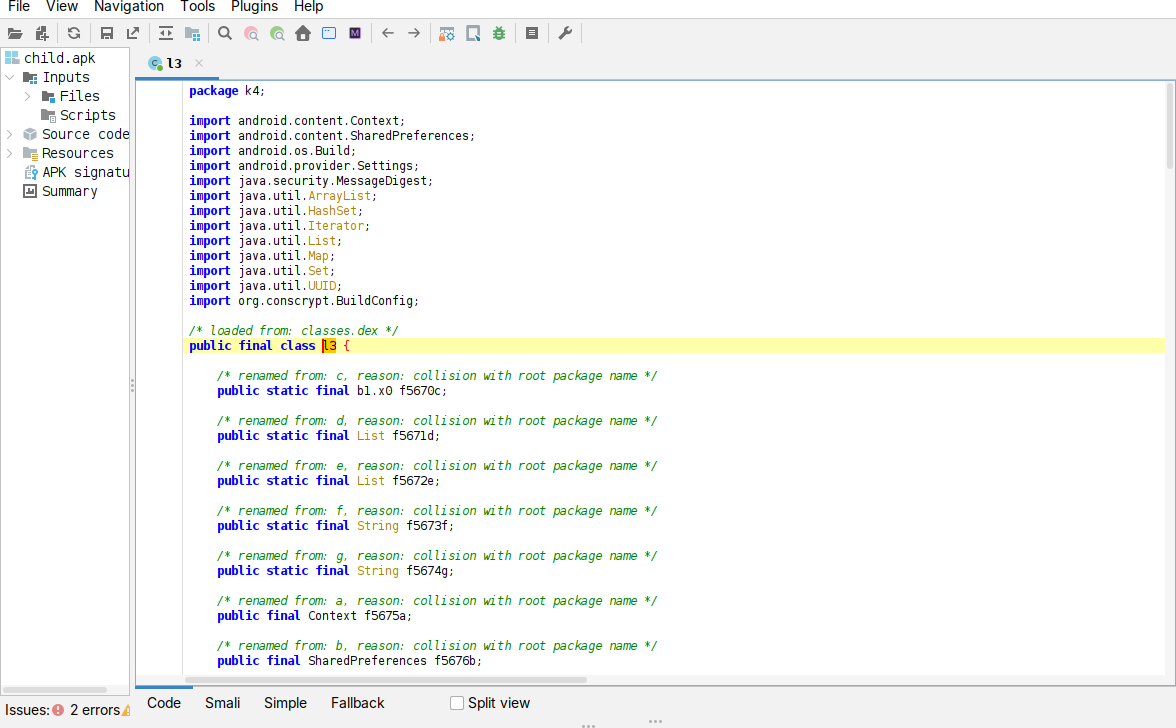Screen dimensions: 1176x728
Task: Expand the Resources tree node
Action: [10, 153]
